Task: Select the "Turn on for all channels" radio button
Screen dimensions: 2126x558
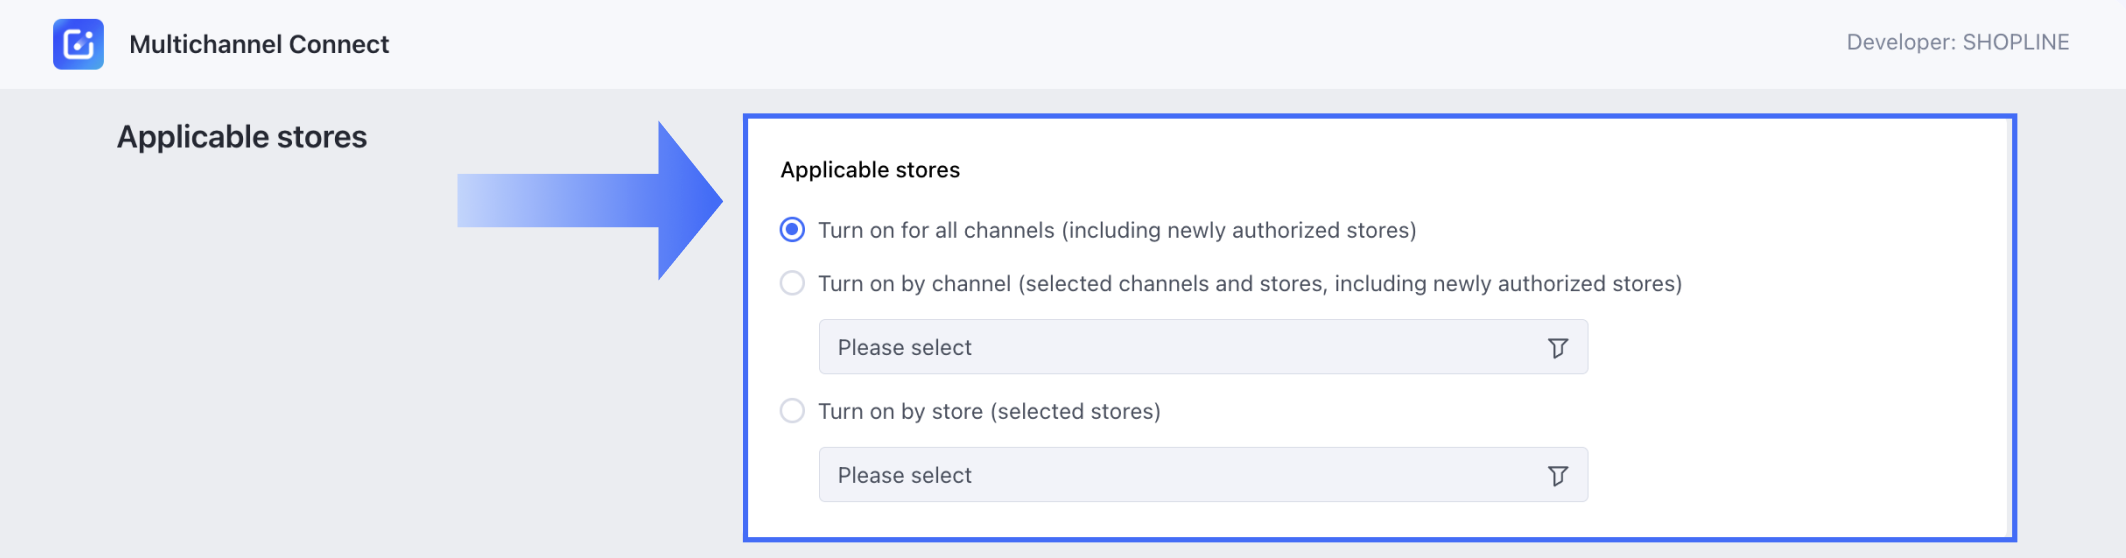Action: click(792, 230)
